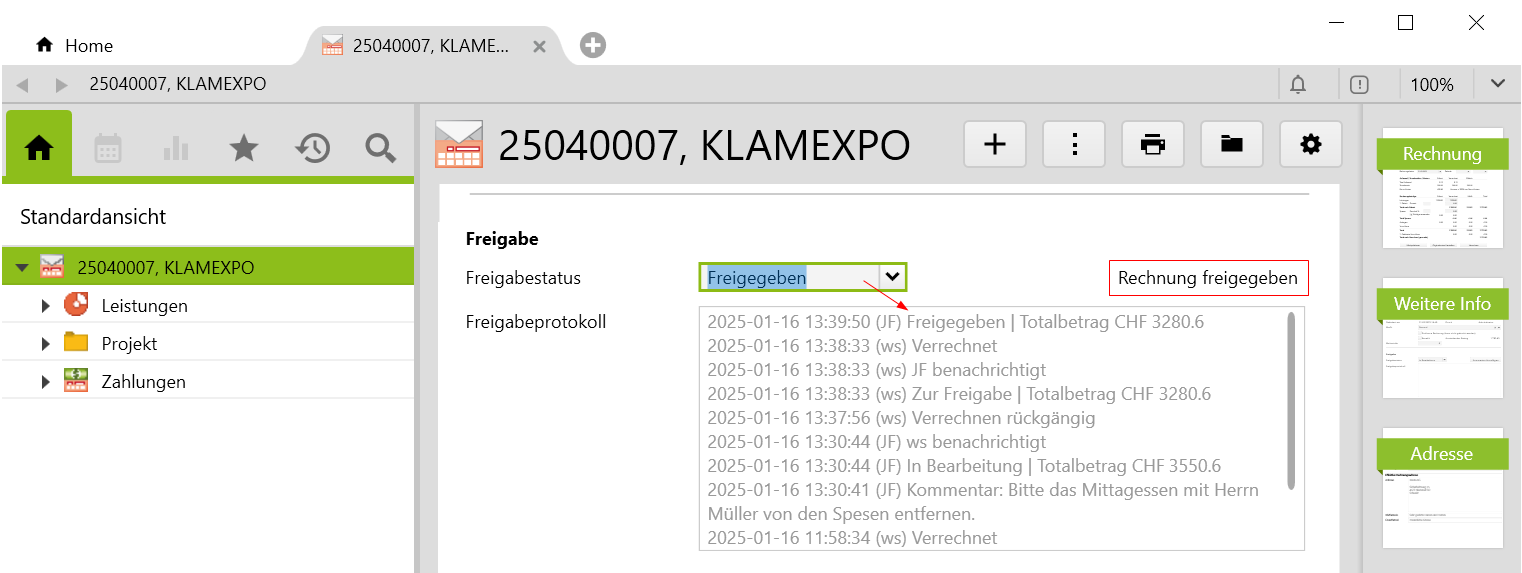Click the Freigabeprotokoll scrollbar
The image size is (1522, 573).
point(1291,400)
